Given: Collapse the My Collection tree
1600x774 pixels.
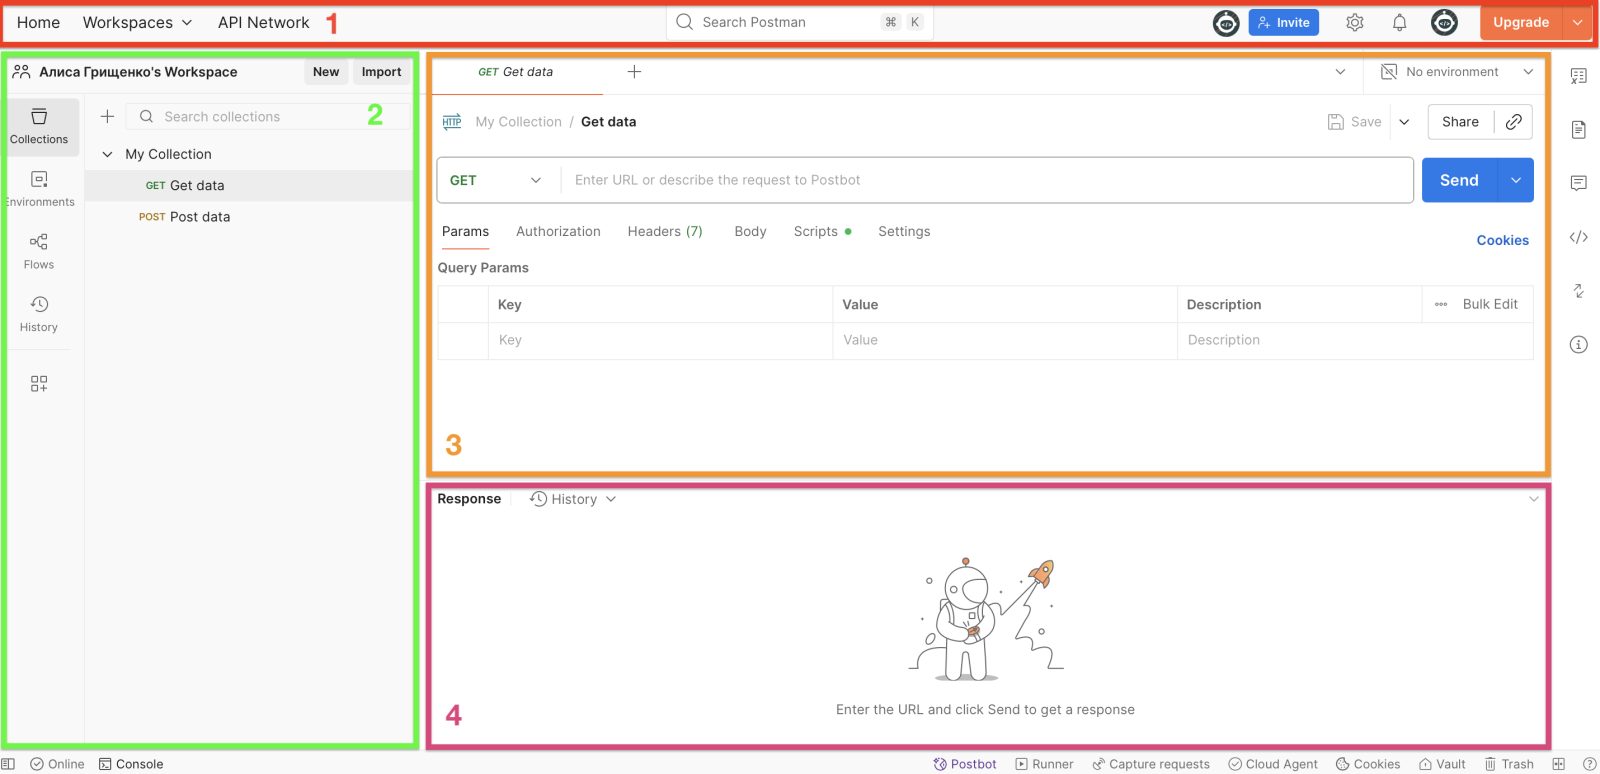Looking at the screenshot, I should coord(108,154).
